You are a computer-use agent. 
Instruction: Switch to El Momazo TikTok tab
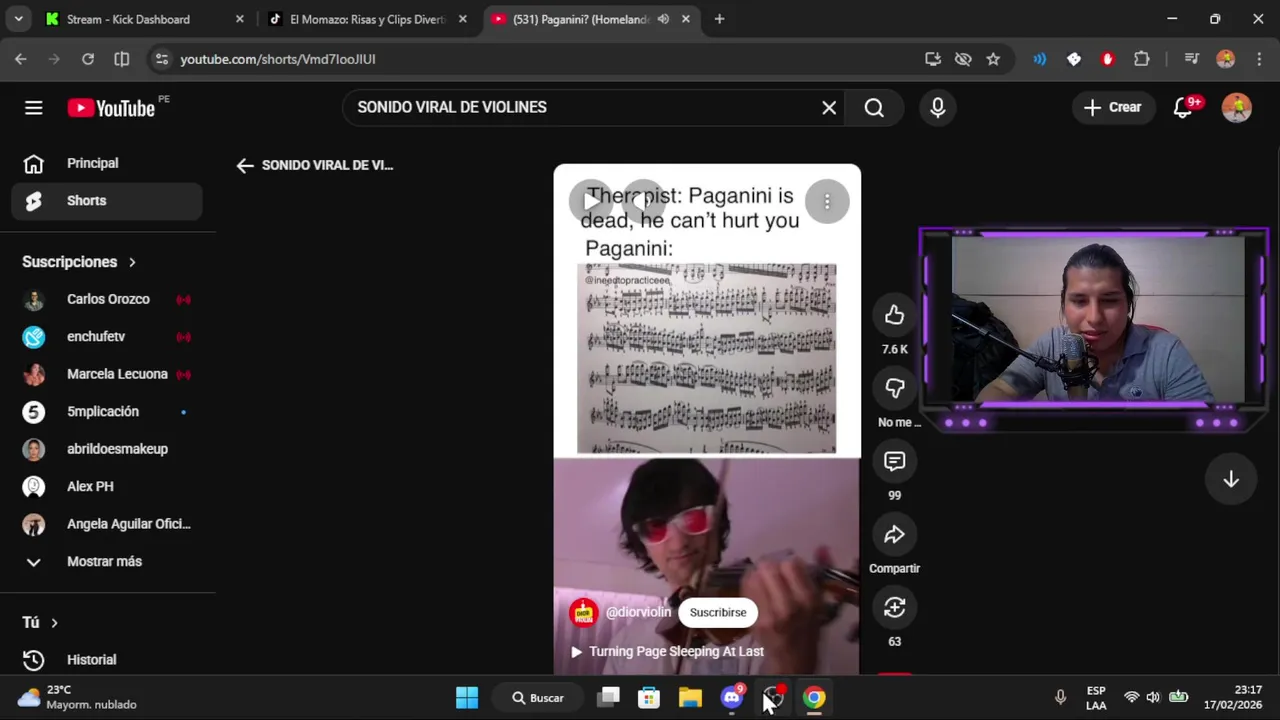(x=366, y=19)
